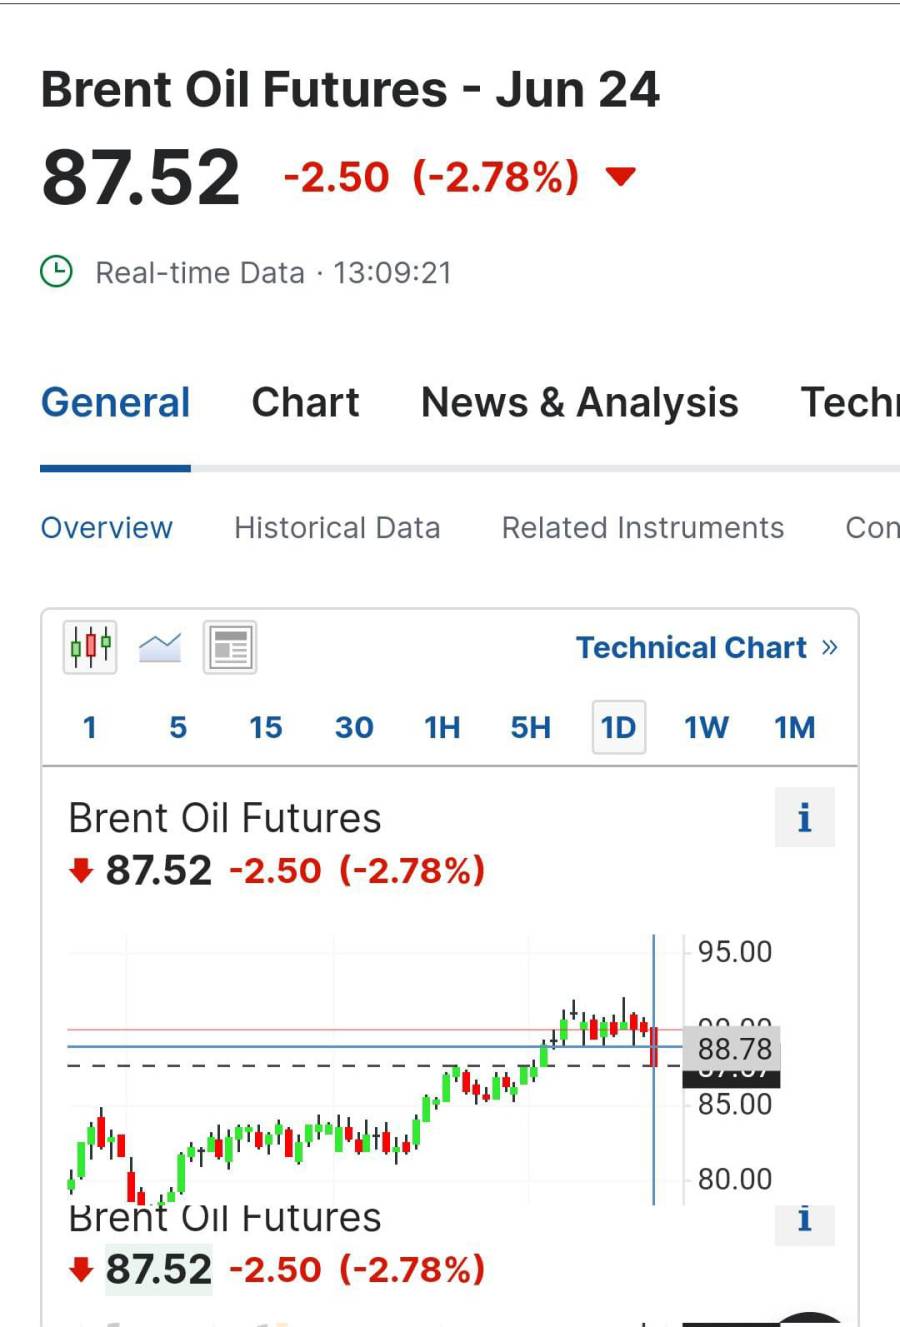900x1327 pixels.
Task: Select the candlestick chart type icon
Action: (x=90, y=647)
